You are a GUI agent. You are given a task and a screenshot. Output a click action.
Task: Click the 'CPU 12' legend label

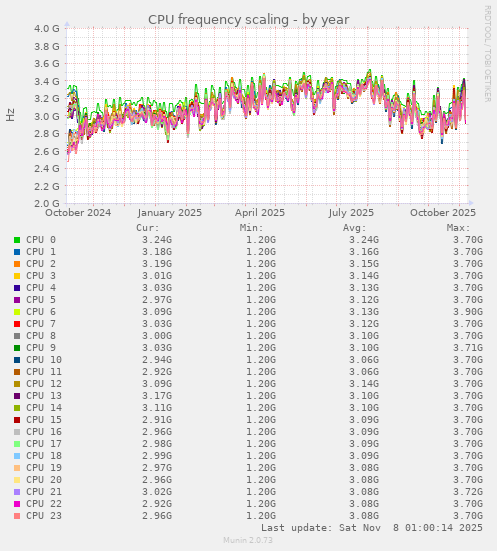[x=44, y=384]
